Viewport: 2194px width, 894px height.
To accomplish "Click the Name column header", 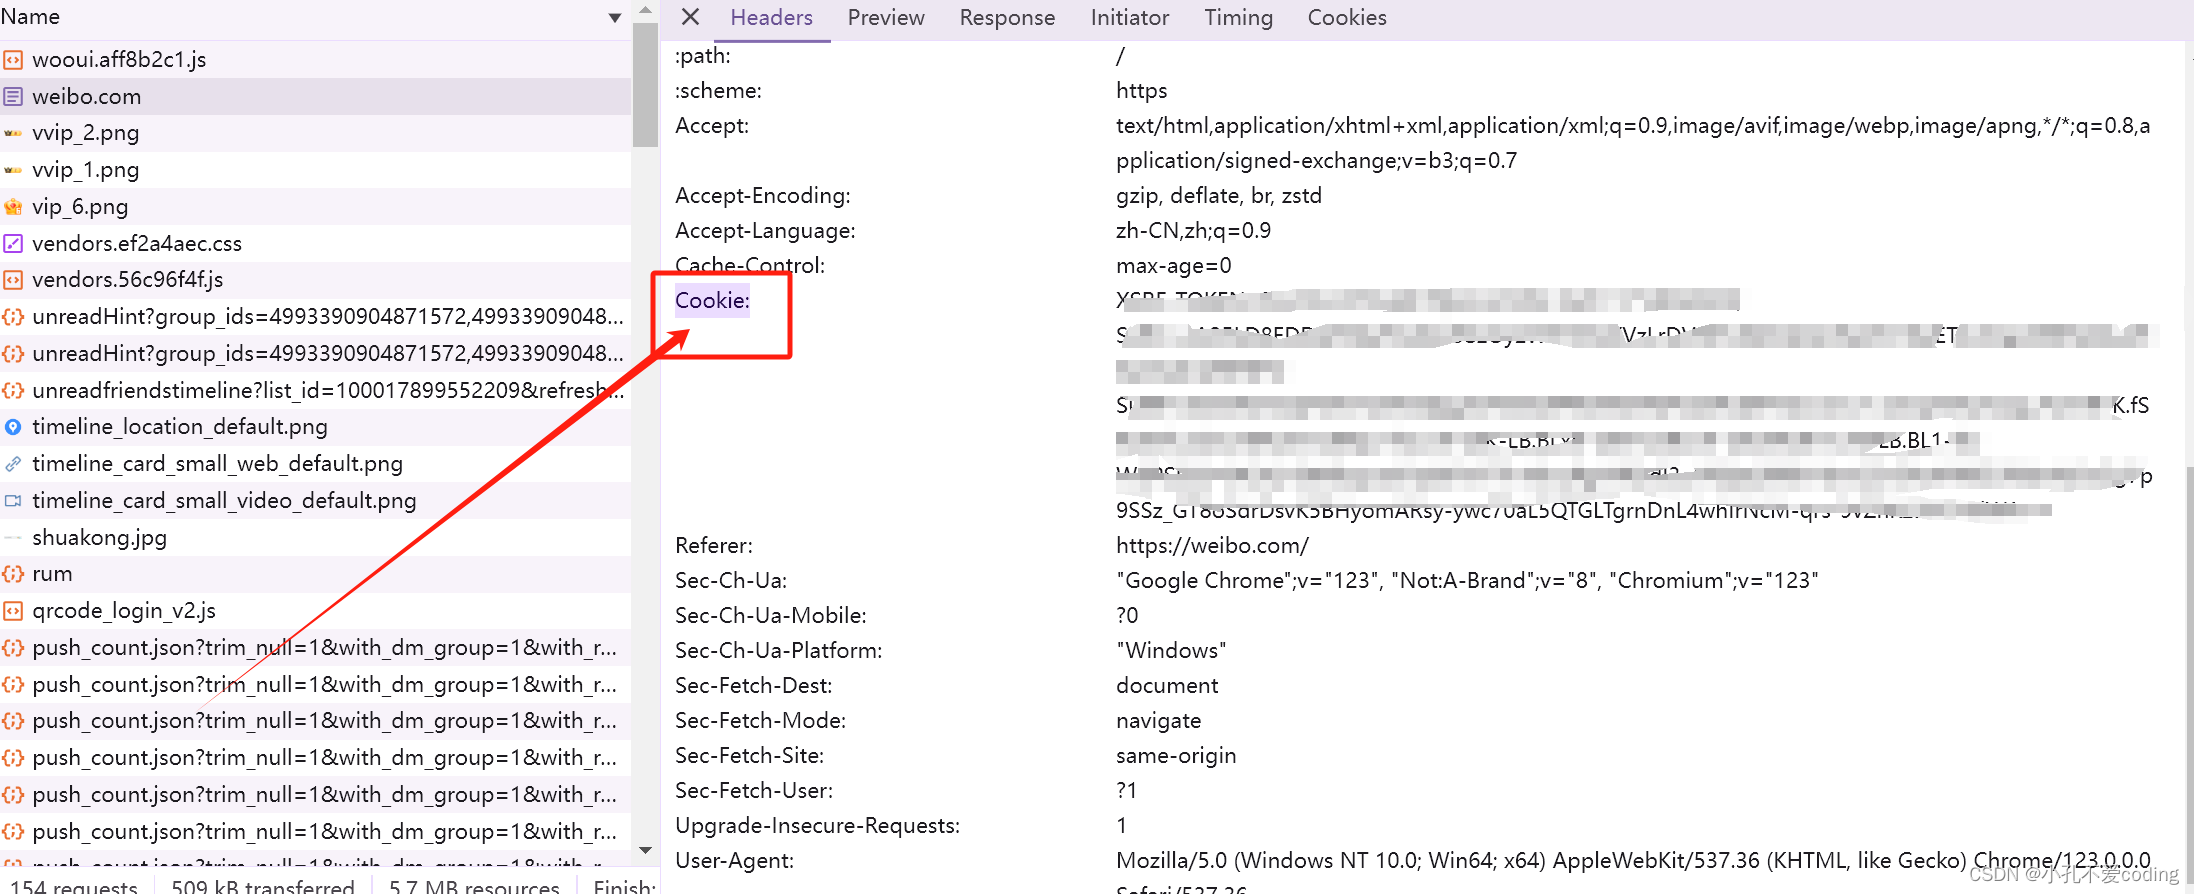I will point(315,18).
